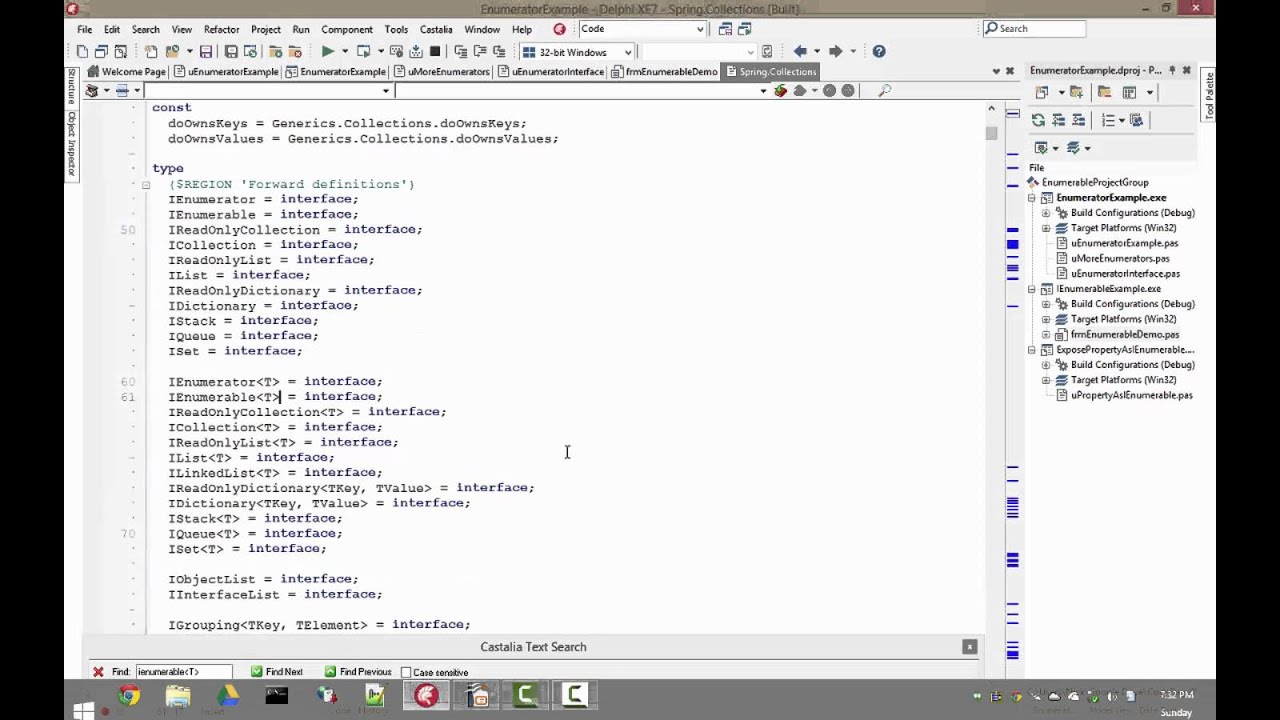Open the right method navigation combo box
The width and height of the screenshot is (1280, 720).
point(583,91)
